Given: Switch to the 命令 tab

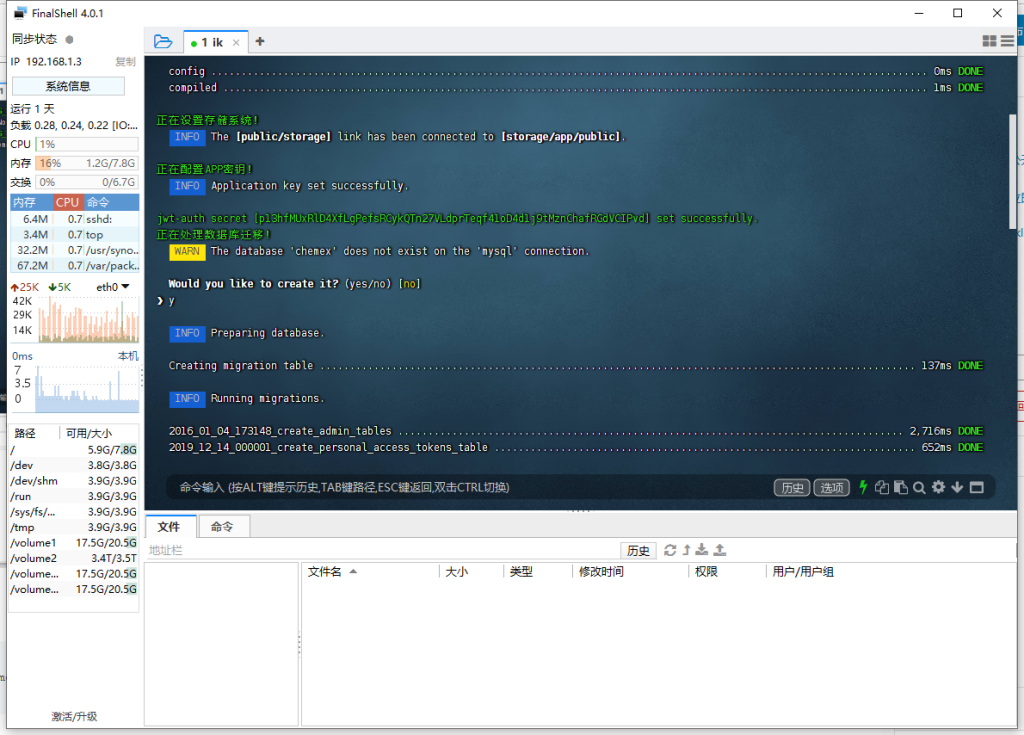Looking at the screenshot, I should [x=222, y=527].
